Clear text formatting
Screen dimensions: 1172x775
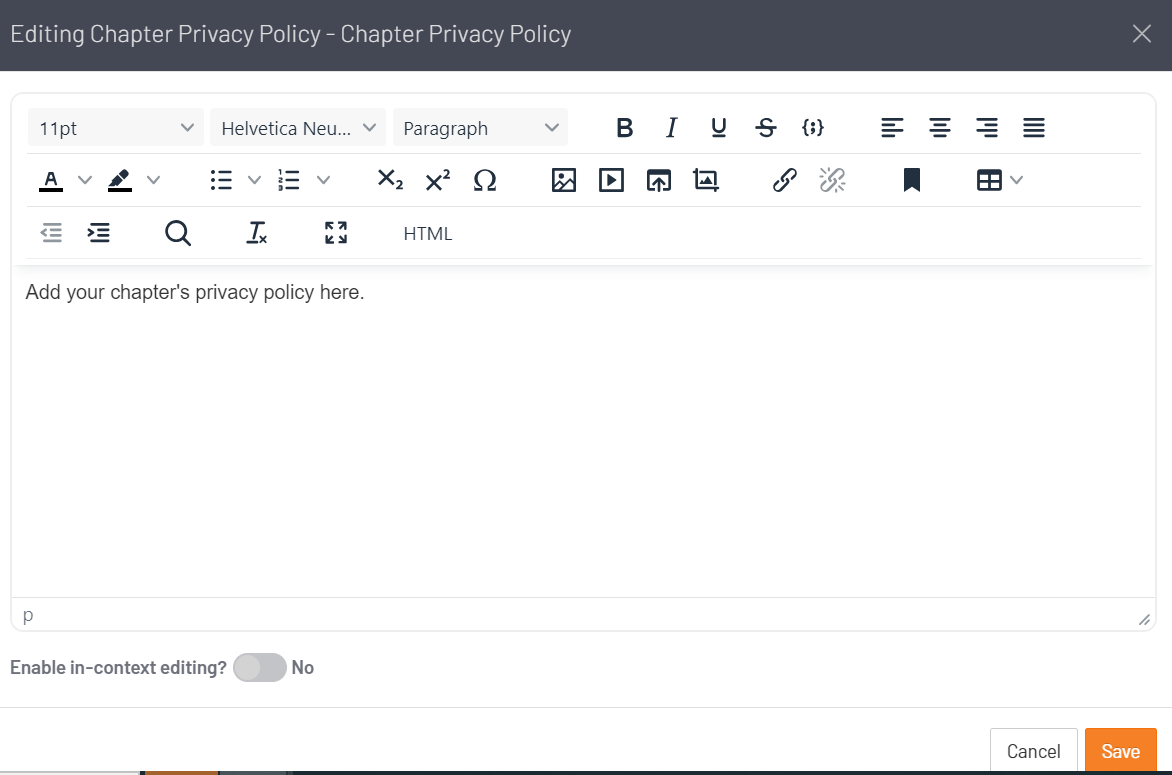click(256, 233)
